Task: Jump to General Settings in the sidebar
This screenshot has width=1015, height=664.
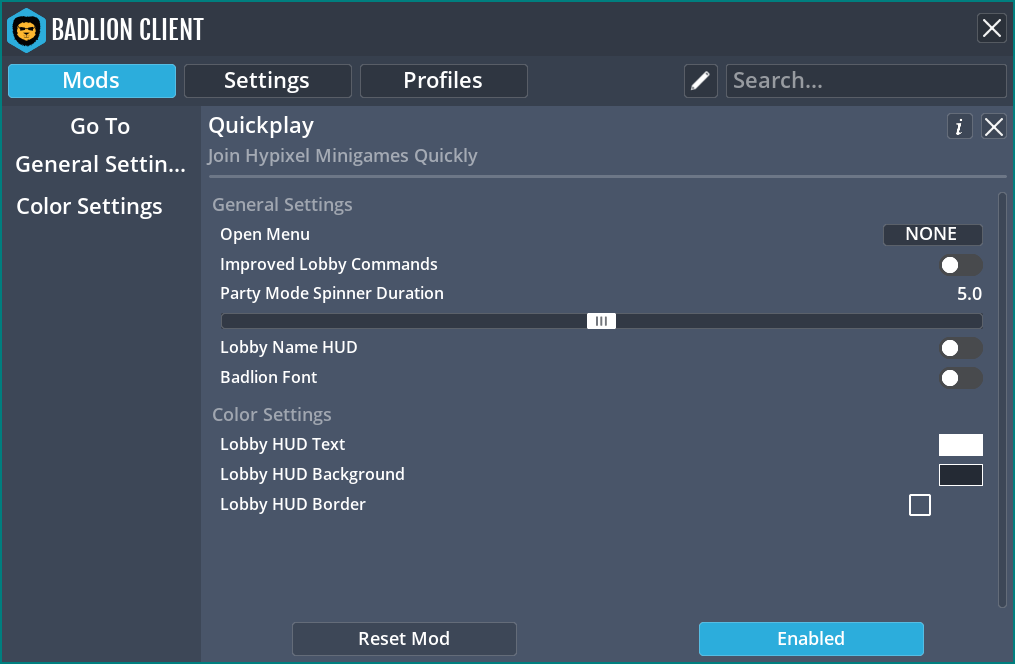Action: (99, 164)
